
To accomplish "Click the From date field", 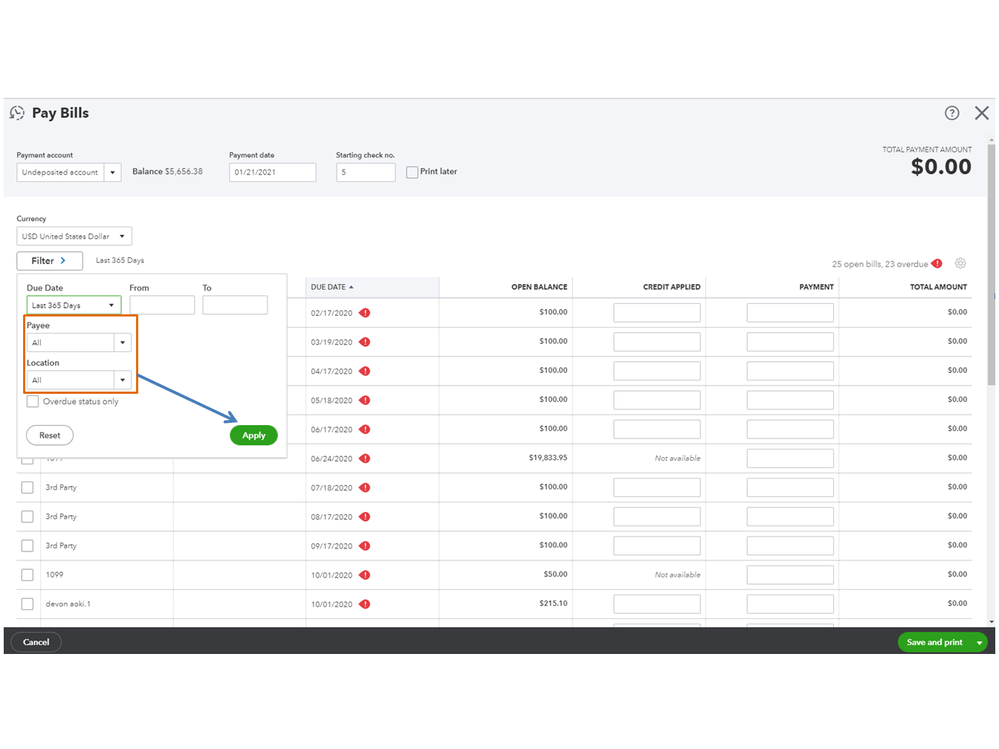I will click(162, 305).
